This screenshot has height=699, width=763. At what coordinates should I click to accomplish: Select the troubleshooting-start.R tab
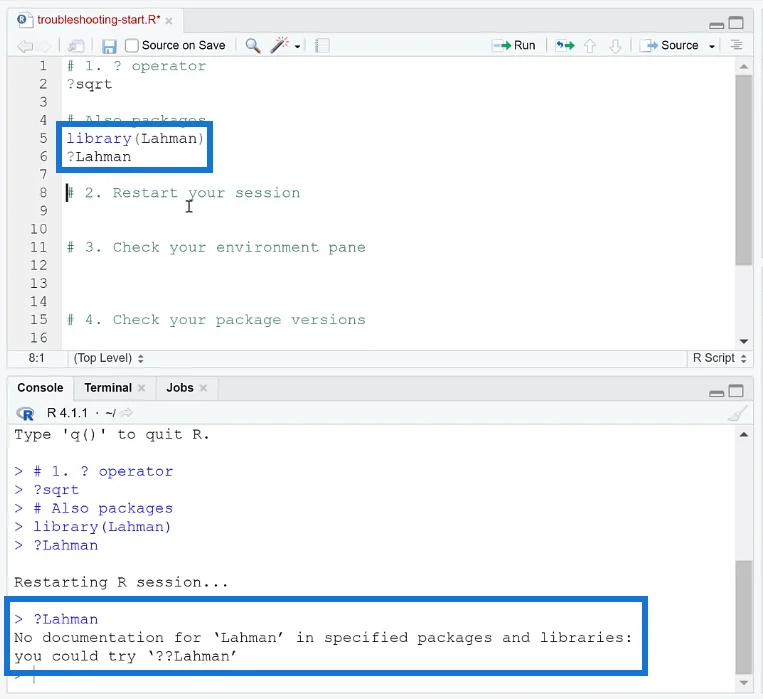pyautogui.click(x=98, y=20)
